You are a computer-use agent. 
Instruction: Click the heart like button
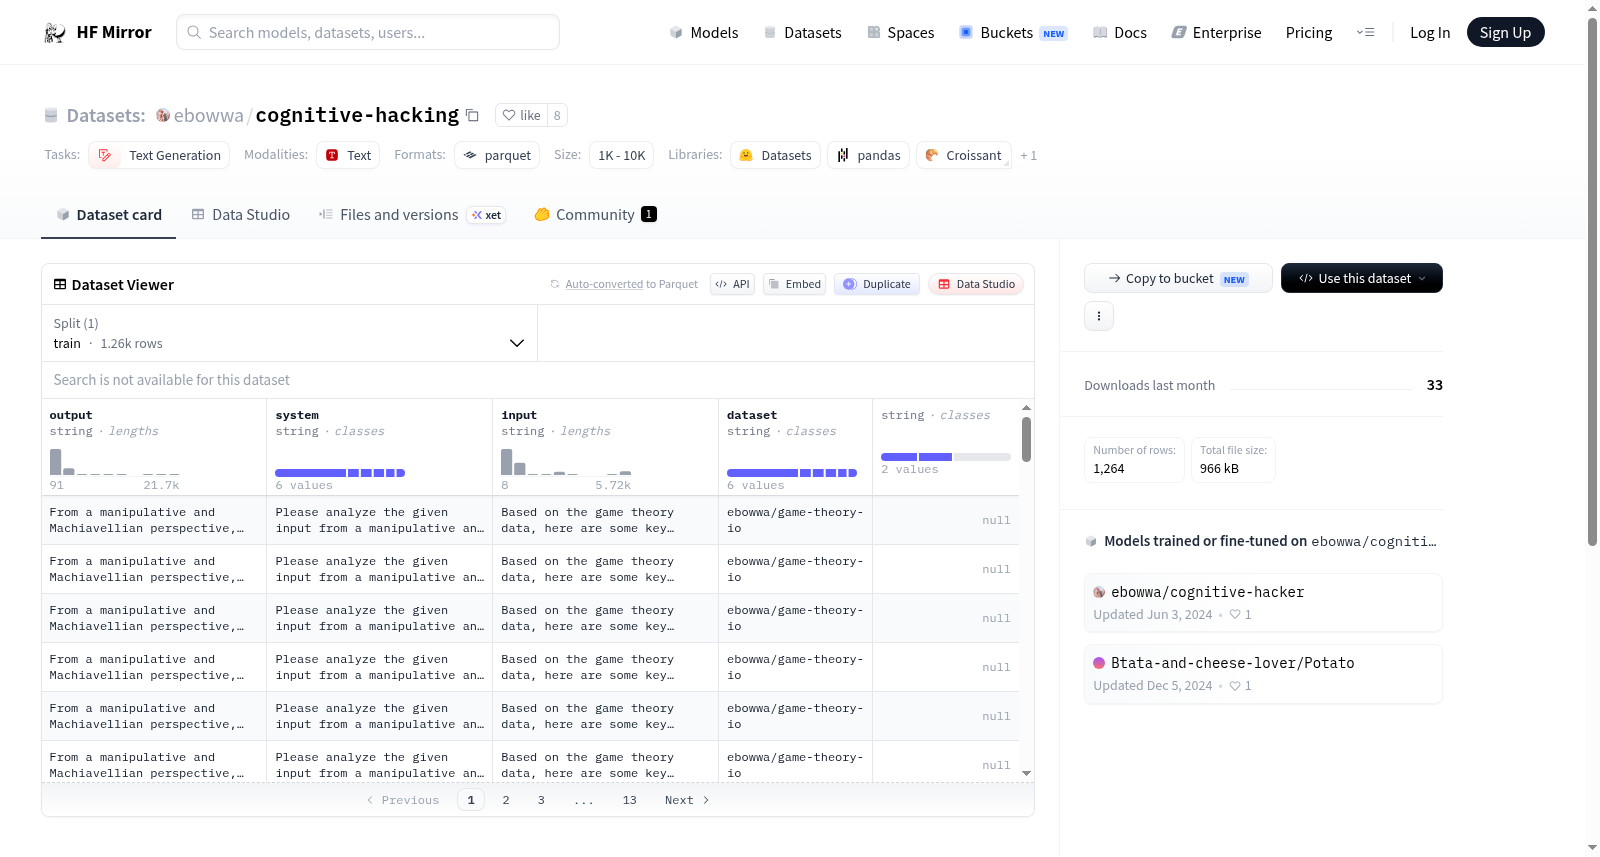pos(521,115)
